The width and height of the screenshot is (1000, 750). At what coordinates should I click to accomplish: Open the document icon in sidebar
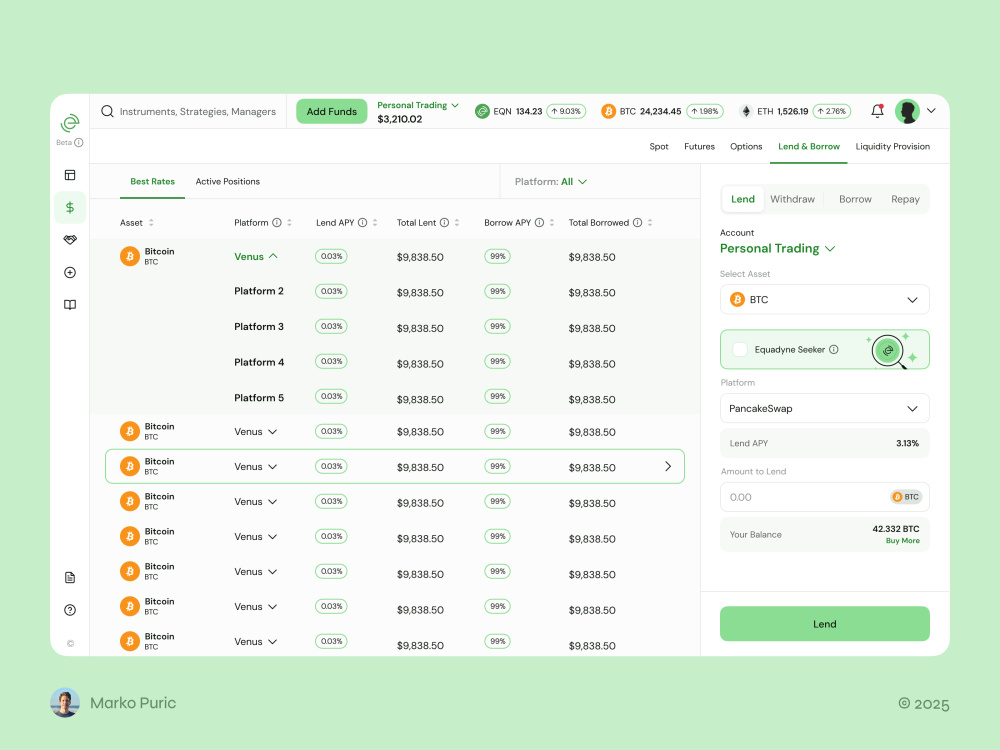(70, 577)
